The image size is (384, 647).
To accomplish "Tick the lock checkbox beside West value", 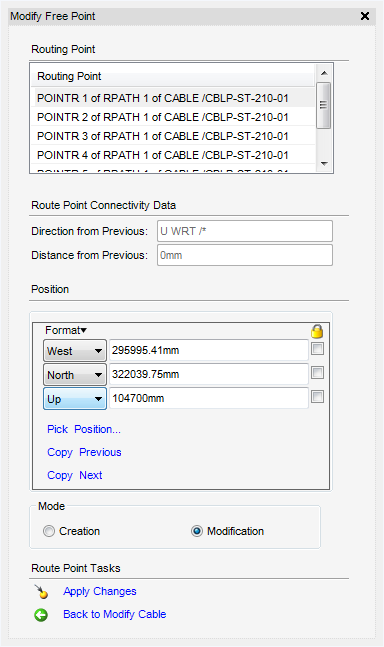I will point(317,349).
